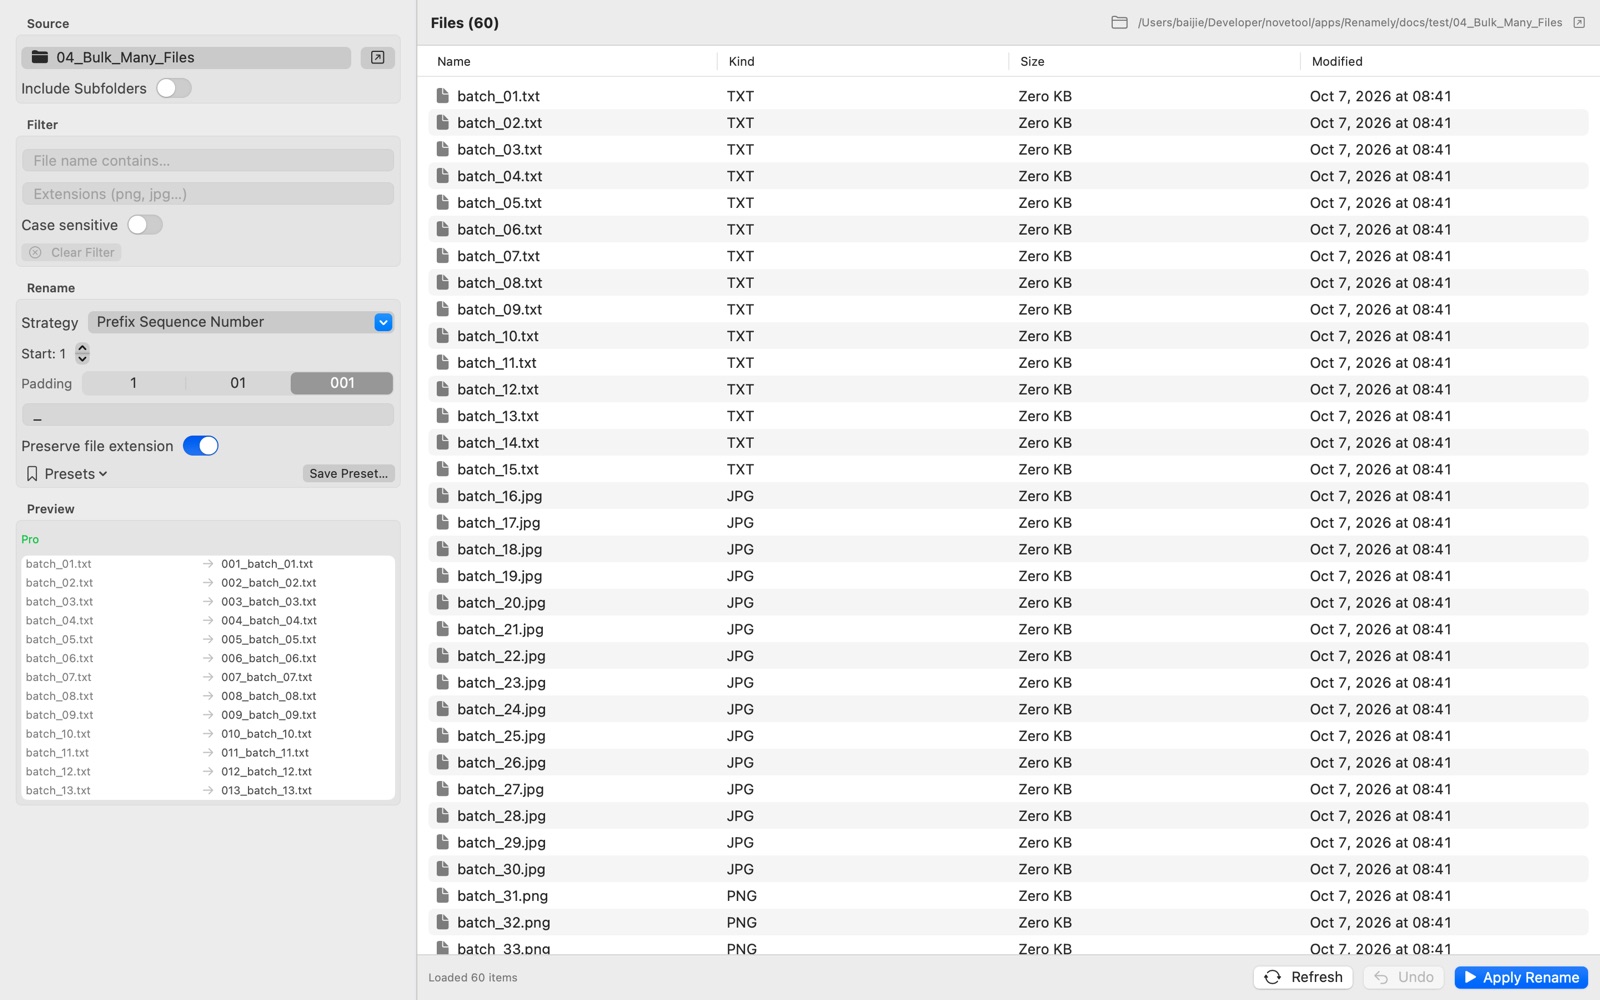Click Undo button
Image resolution: width=1600 pixels, height=1000 pixels.
click(1404, 977)
